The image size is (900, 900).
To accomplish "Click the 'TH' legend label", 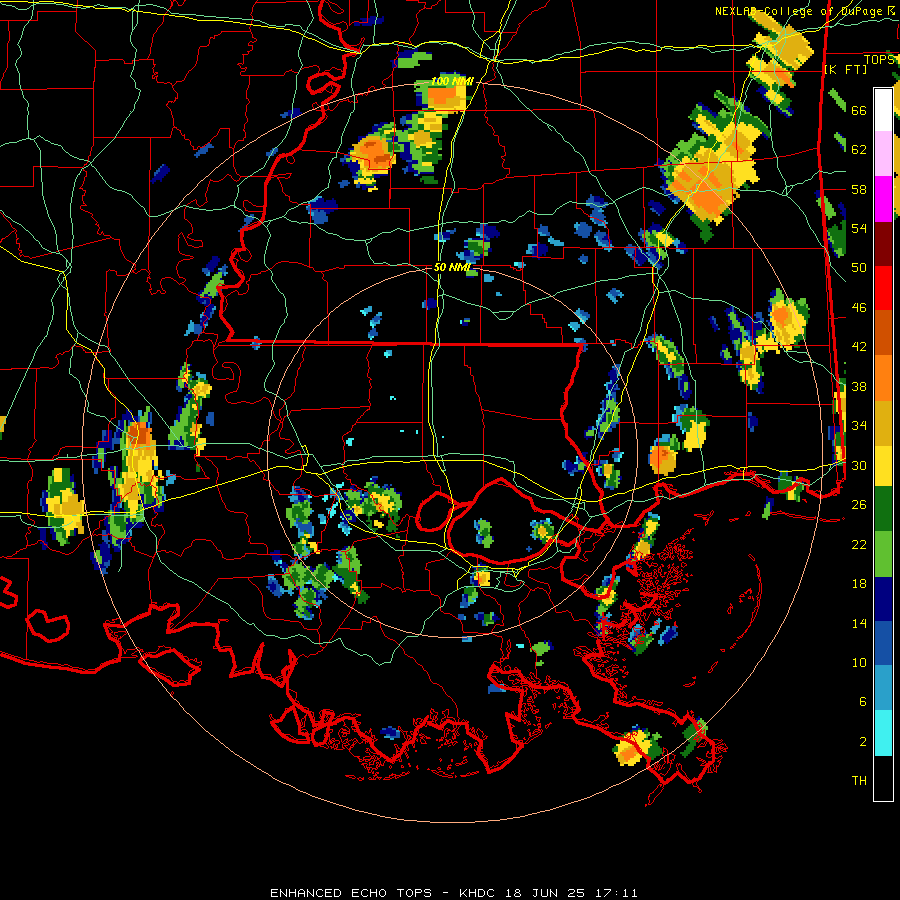I will tap(859, 781).
